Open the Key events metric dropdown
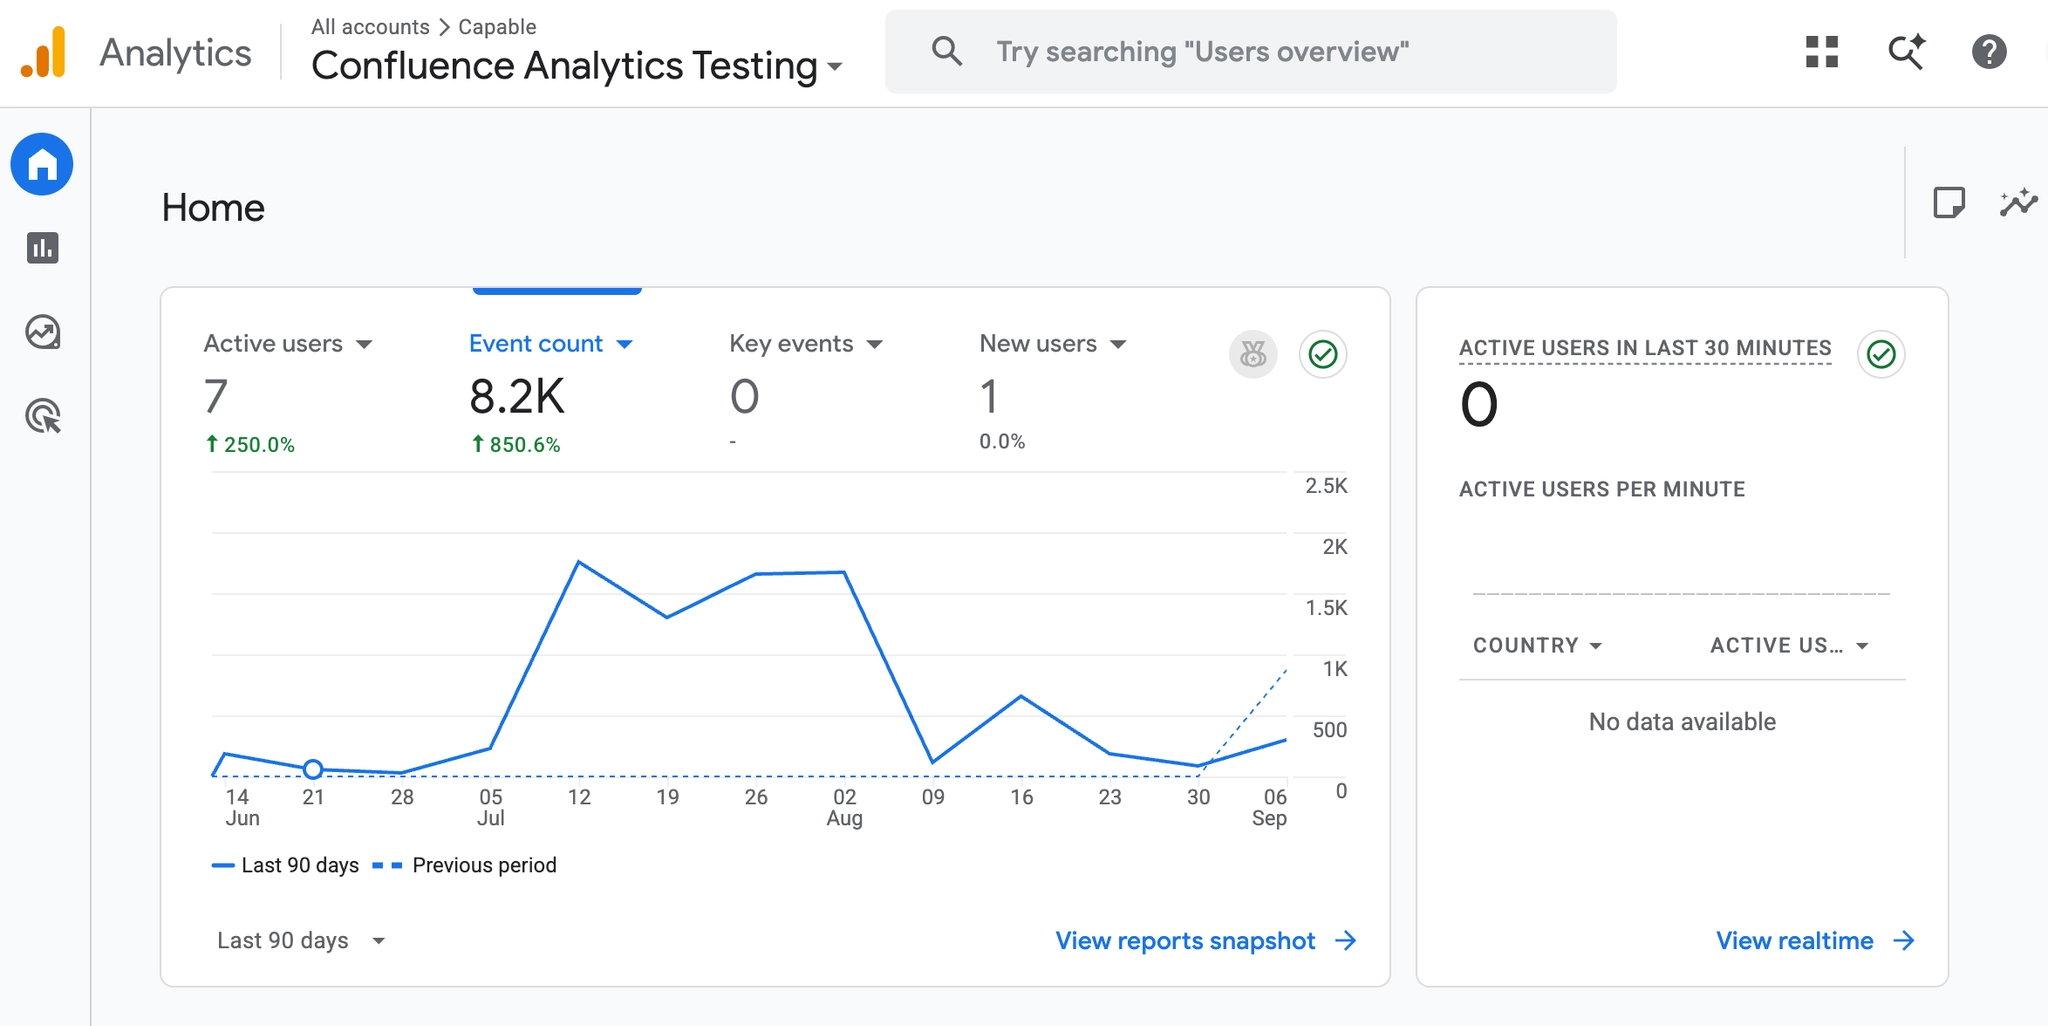 tap(806, 344)
